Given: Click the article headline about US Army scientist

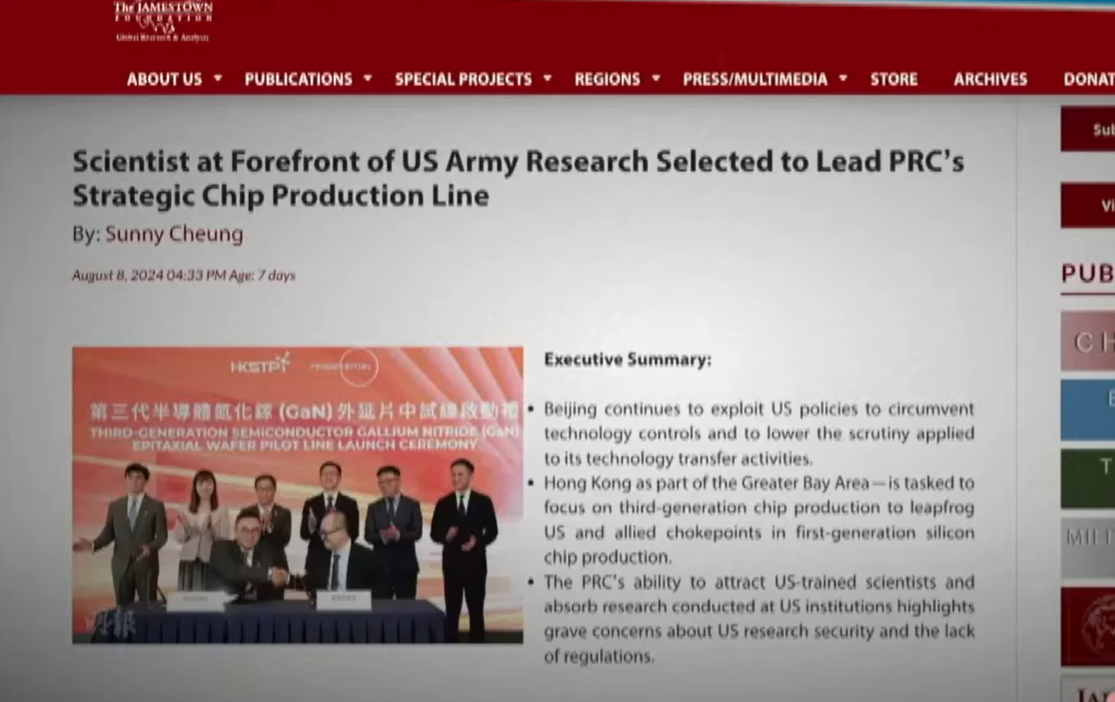Looking at the screenshot, I should (x=518, y=178).
